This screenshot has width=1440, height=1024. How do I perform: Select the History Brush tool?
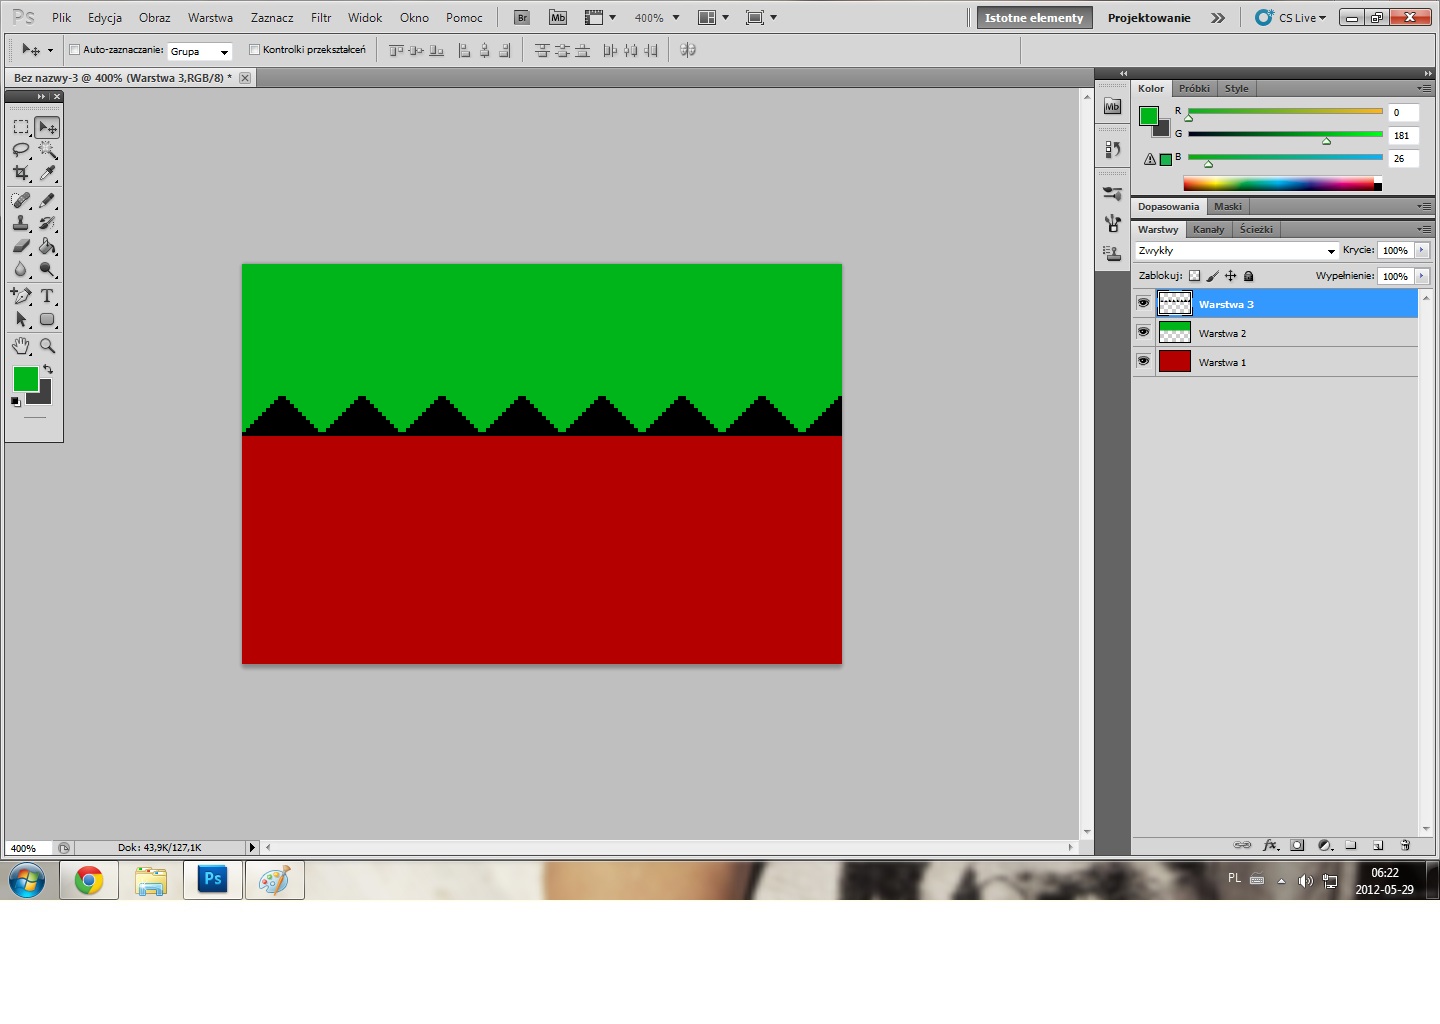[47, 223]
